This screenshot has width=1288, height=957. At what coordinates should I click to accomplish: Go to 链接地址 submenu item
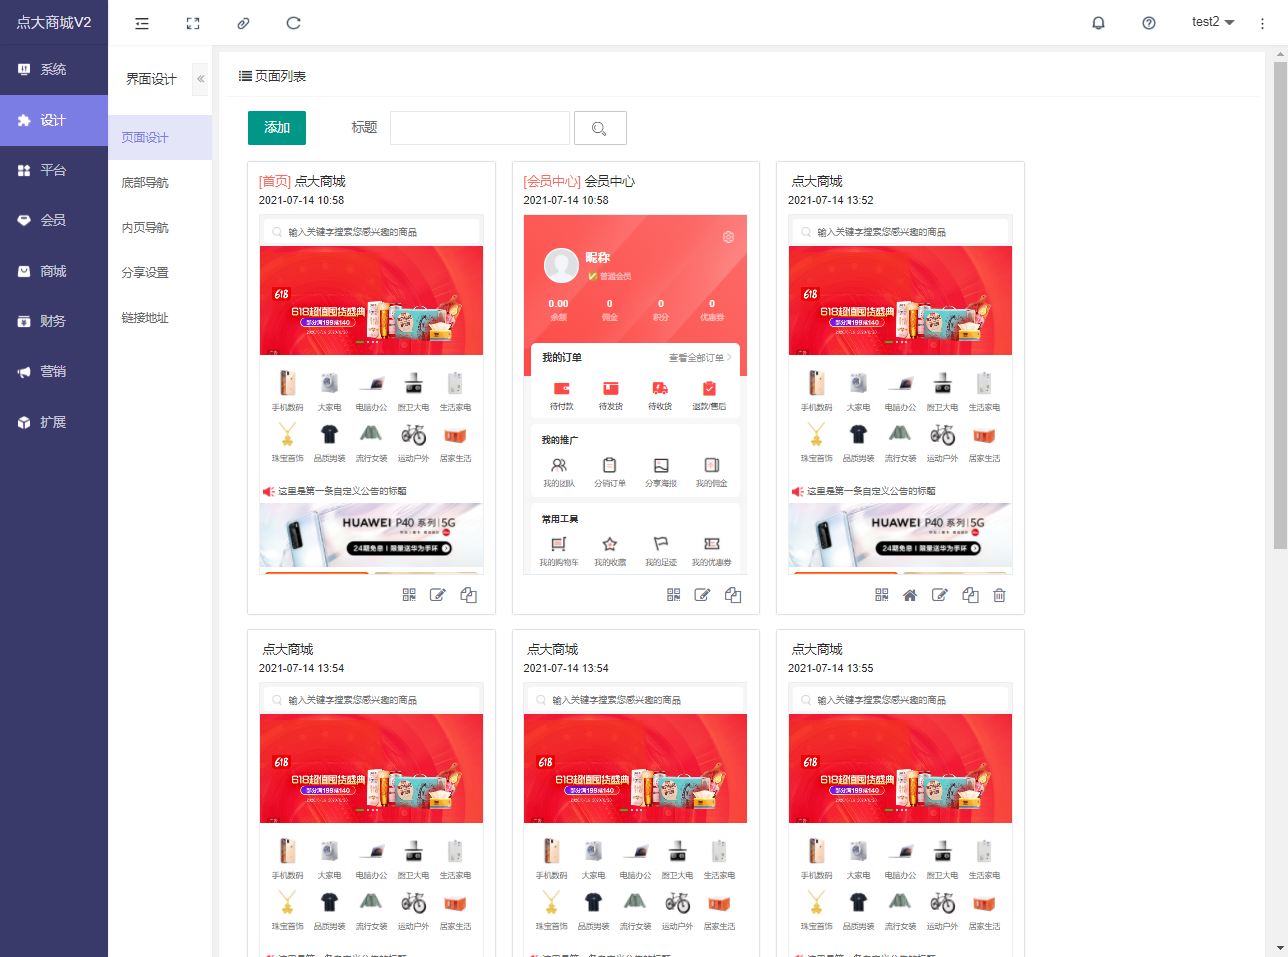(x=160, y=317)
